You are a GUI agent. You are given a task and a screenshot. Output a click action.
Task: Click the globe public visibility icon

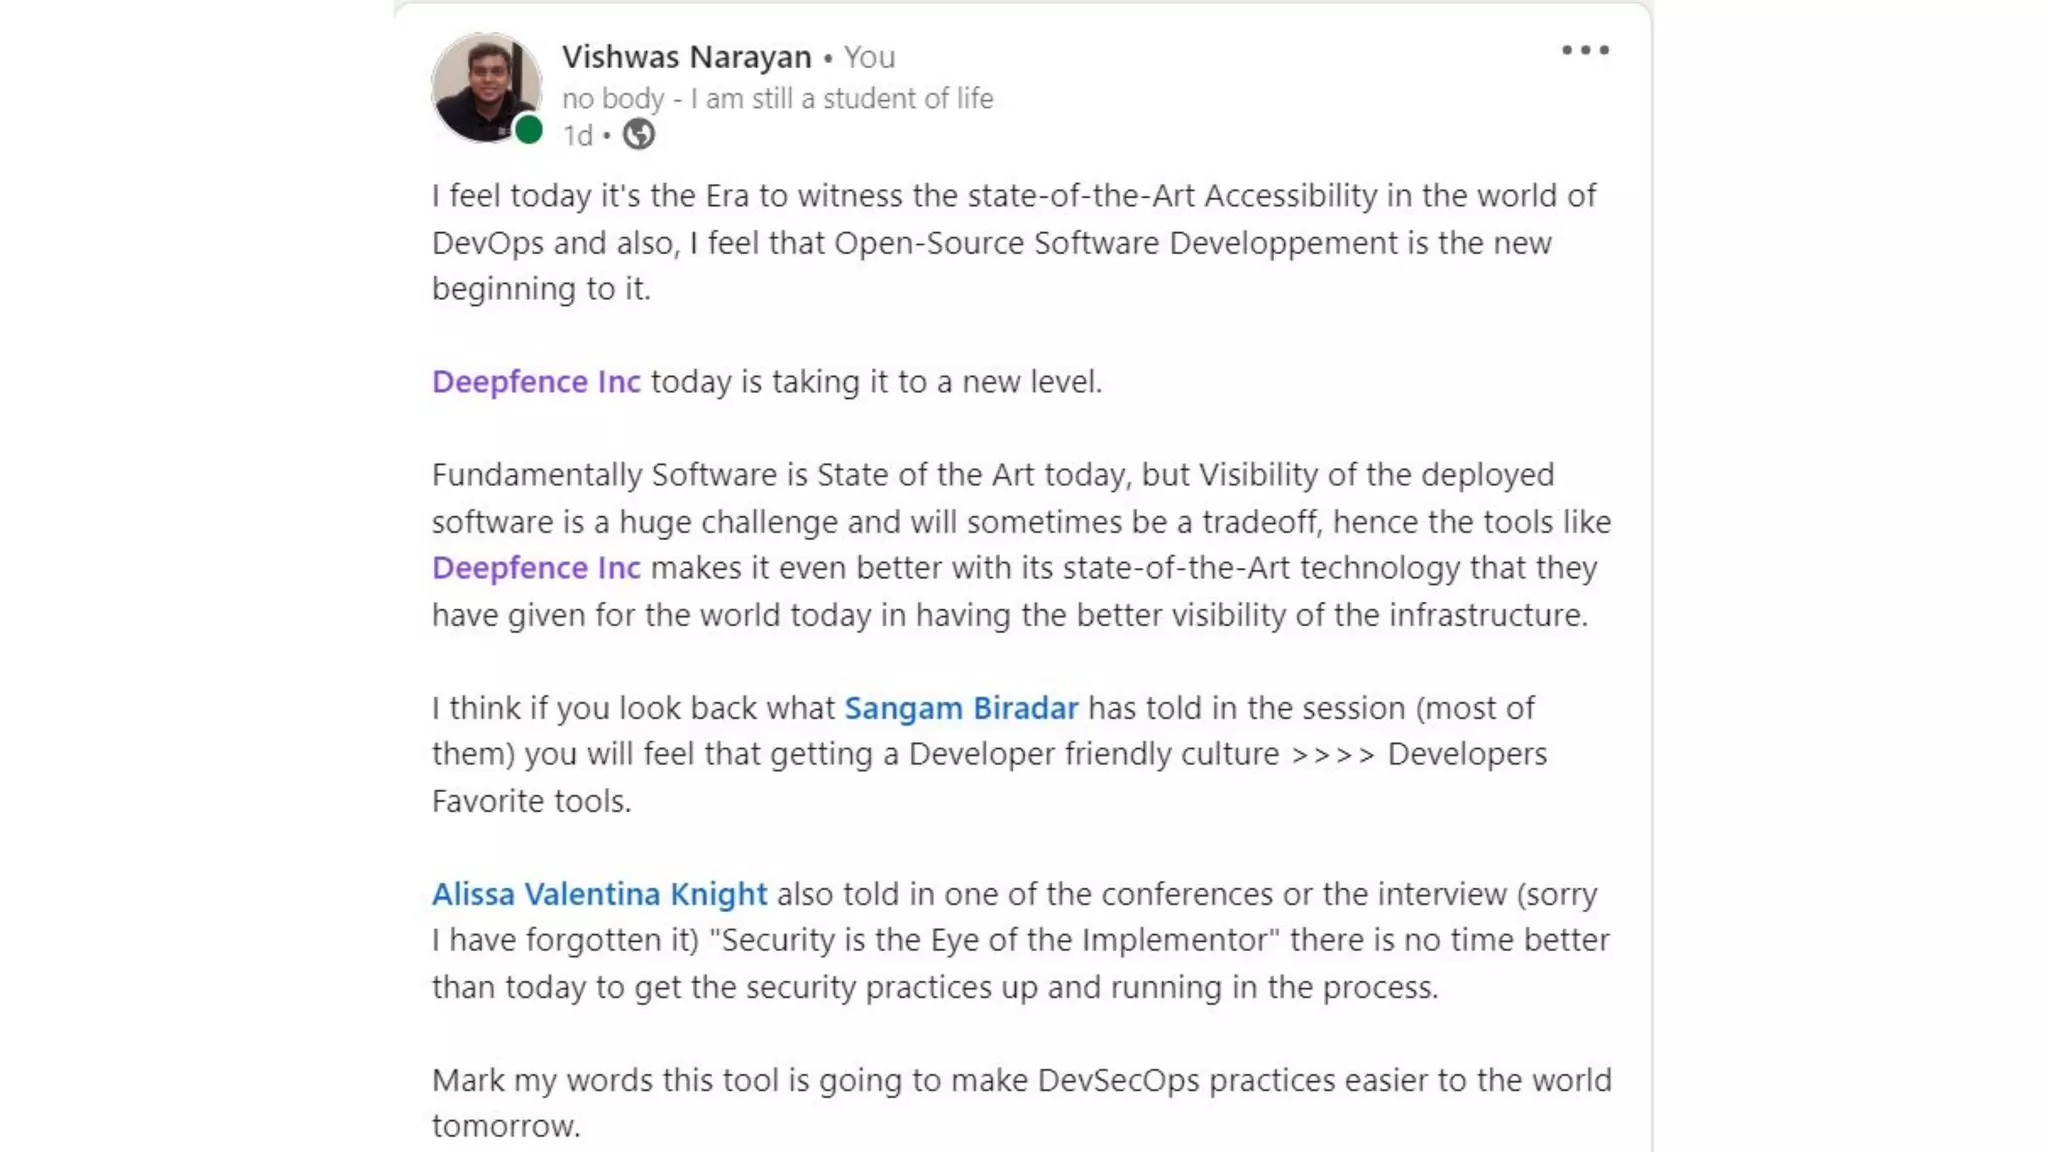click(x=638, y=134)
